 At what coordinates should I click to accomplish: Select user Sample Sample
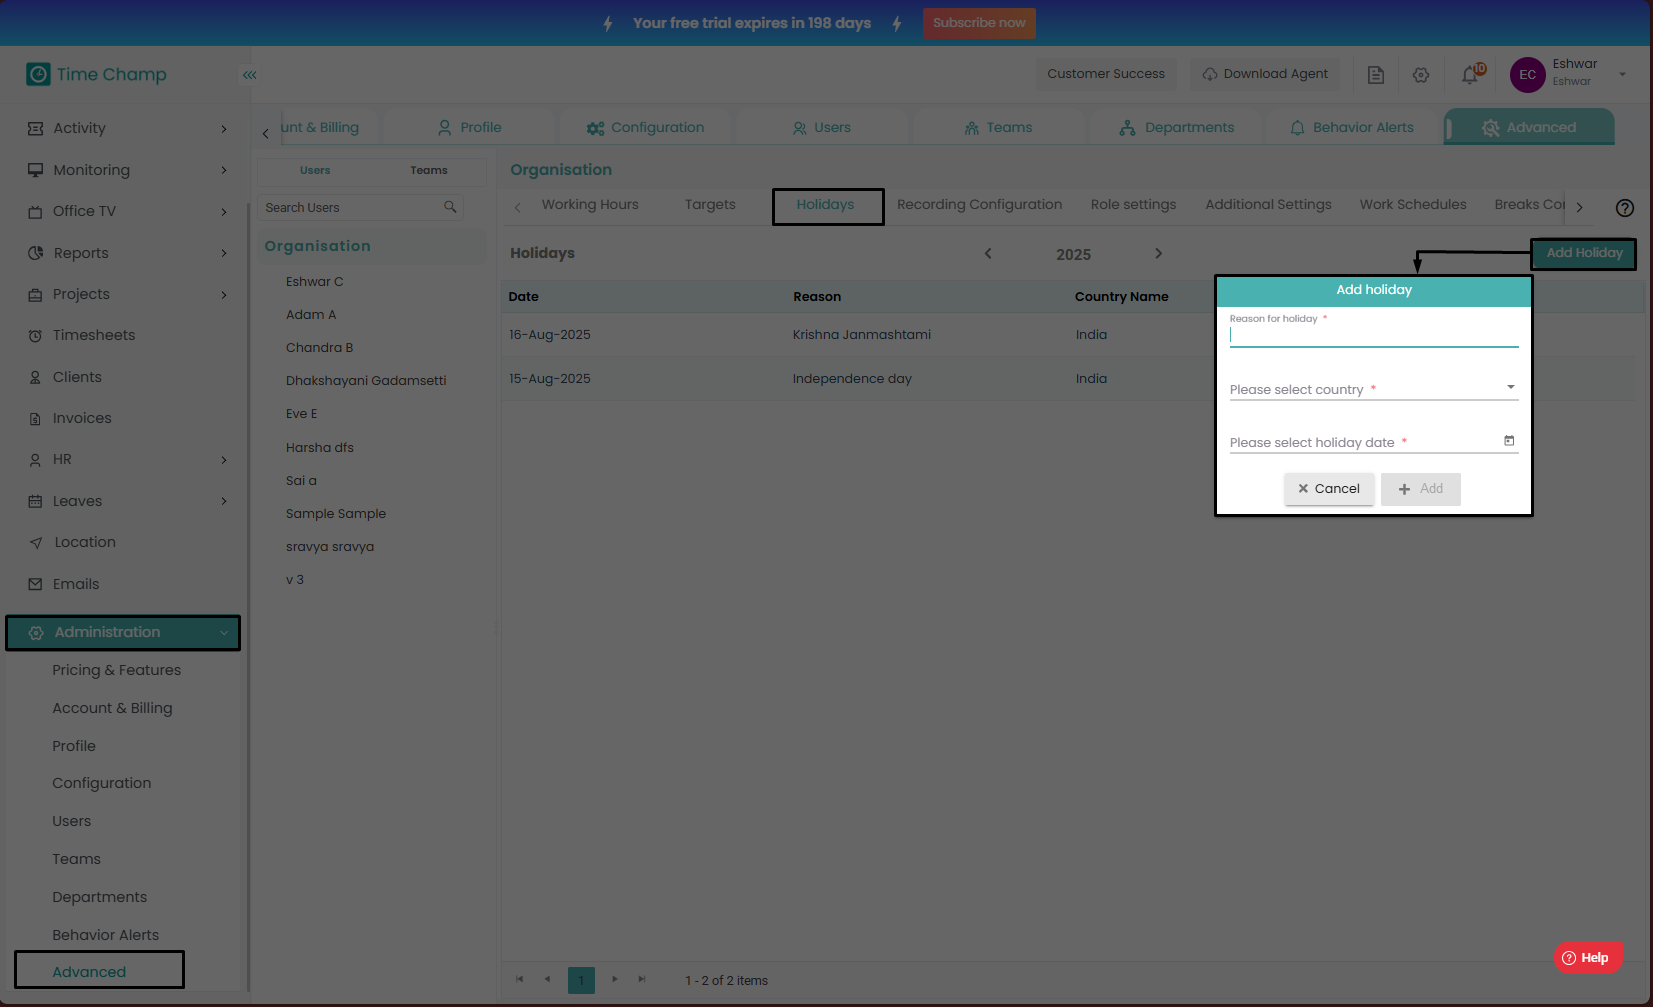click(336, 514)
